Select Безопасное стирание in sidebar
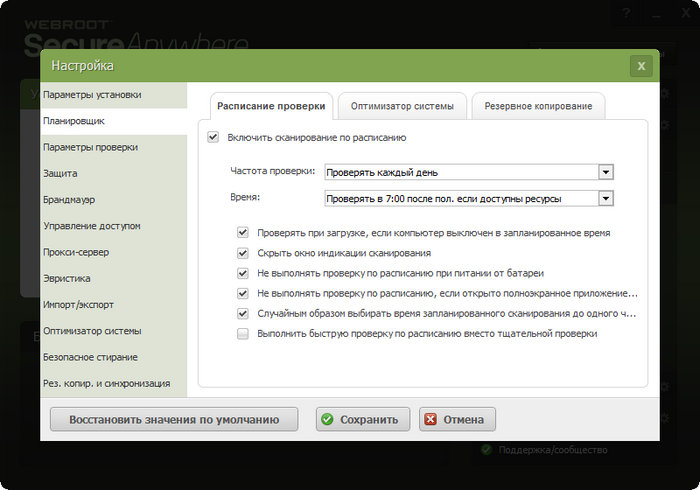 pos(113,357)
